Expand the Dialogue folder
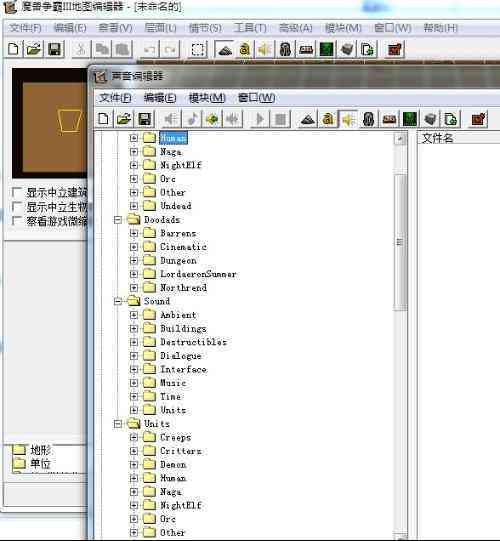Viewport: 500px width, 541px height. 134,356
